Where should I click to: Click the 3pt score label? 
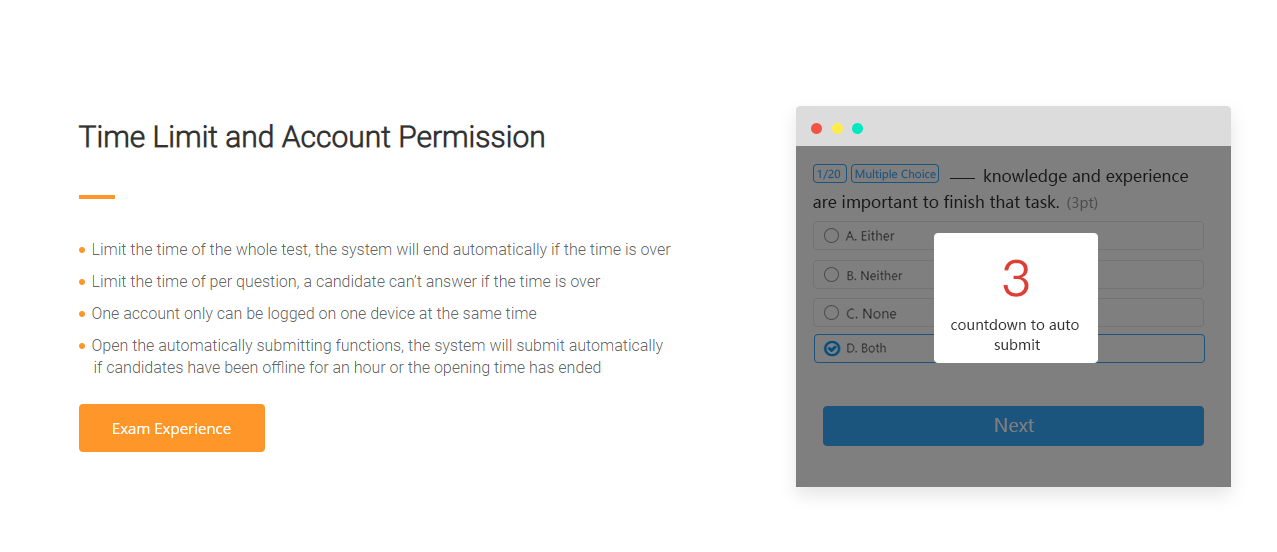pyautogui.click(x=1082, y=203)
